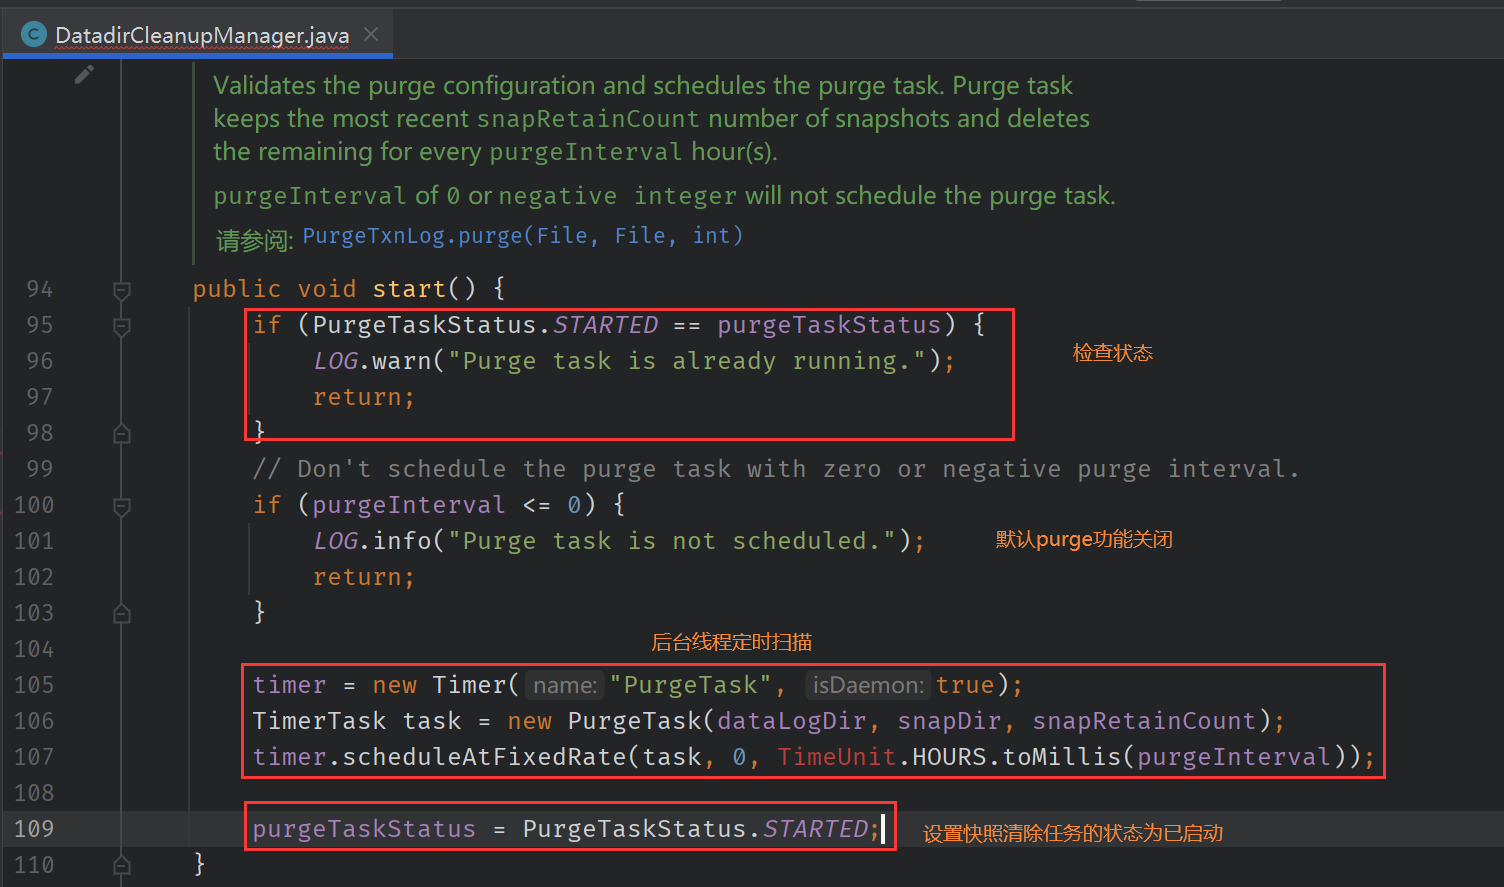This screenshot has width=1504, height=887.
Task: Select the comment on line 99
Action: (x=776, y=469)
